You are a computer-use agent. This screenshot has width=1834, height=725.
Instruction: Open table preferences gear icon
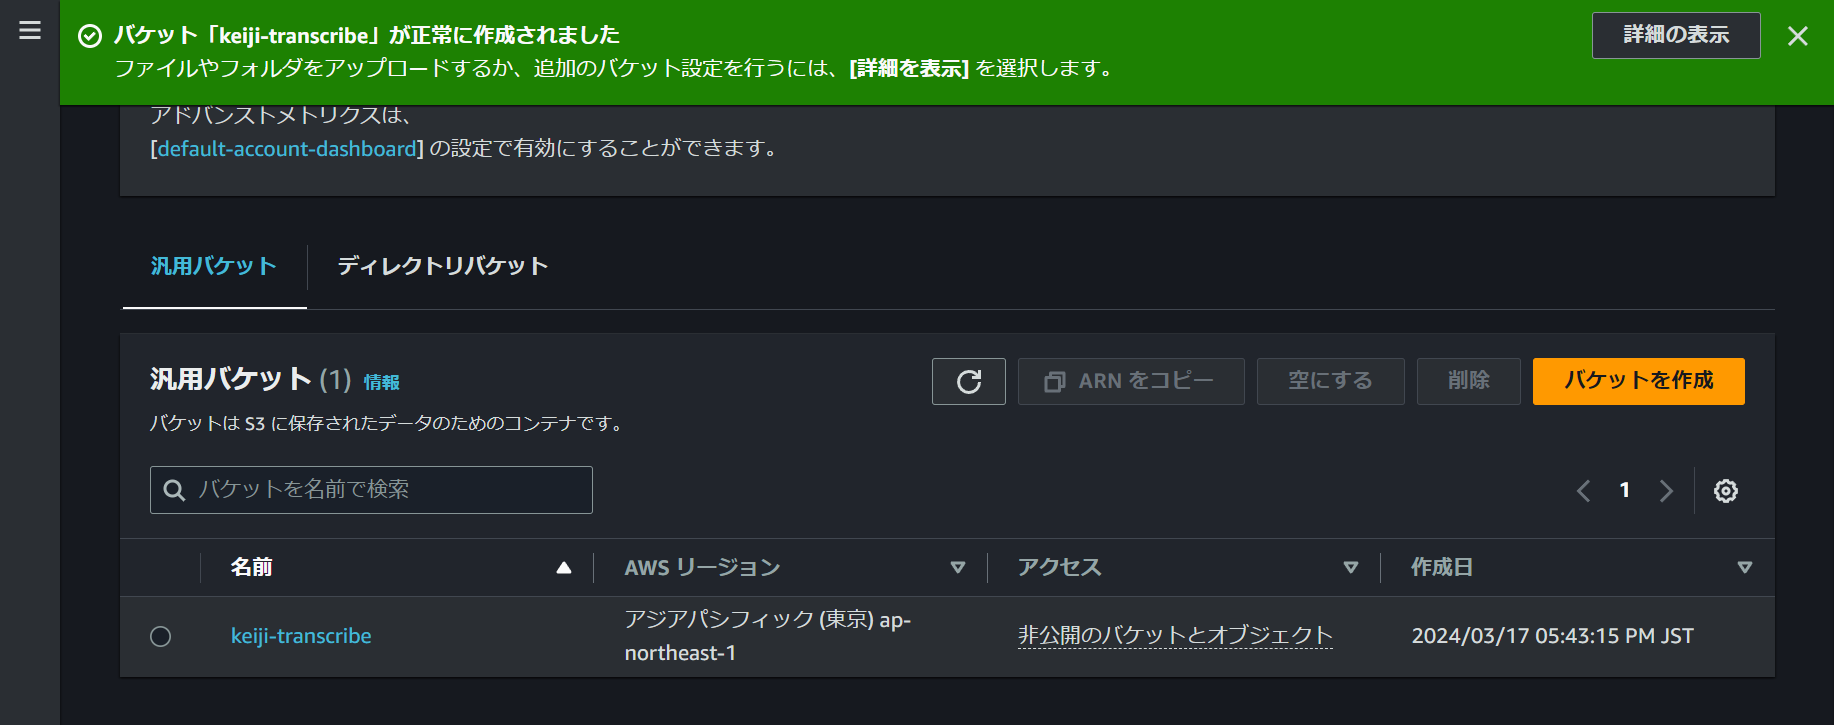tap(1726, 491)
